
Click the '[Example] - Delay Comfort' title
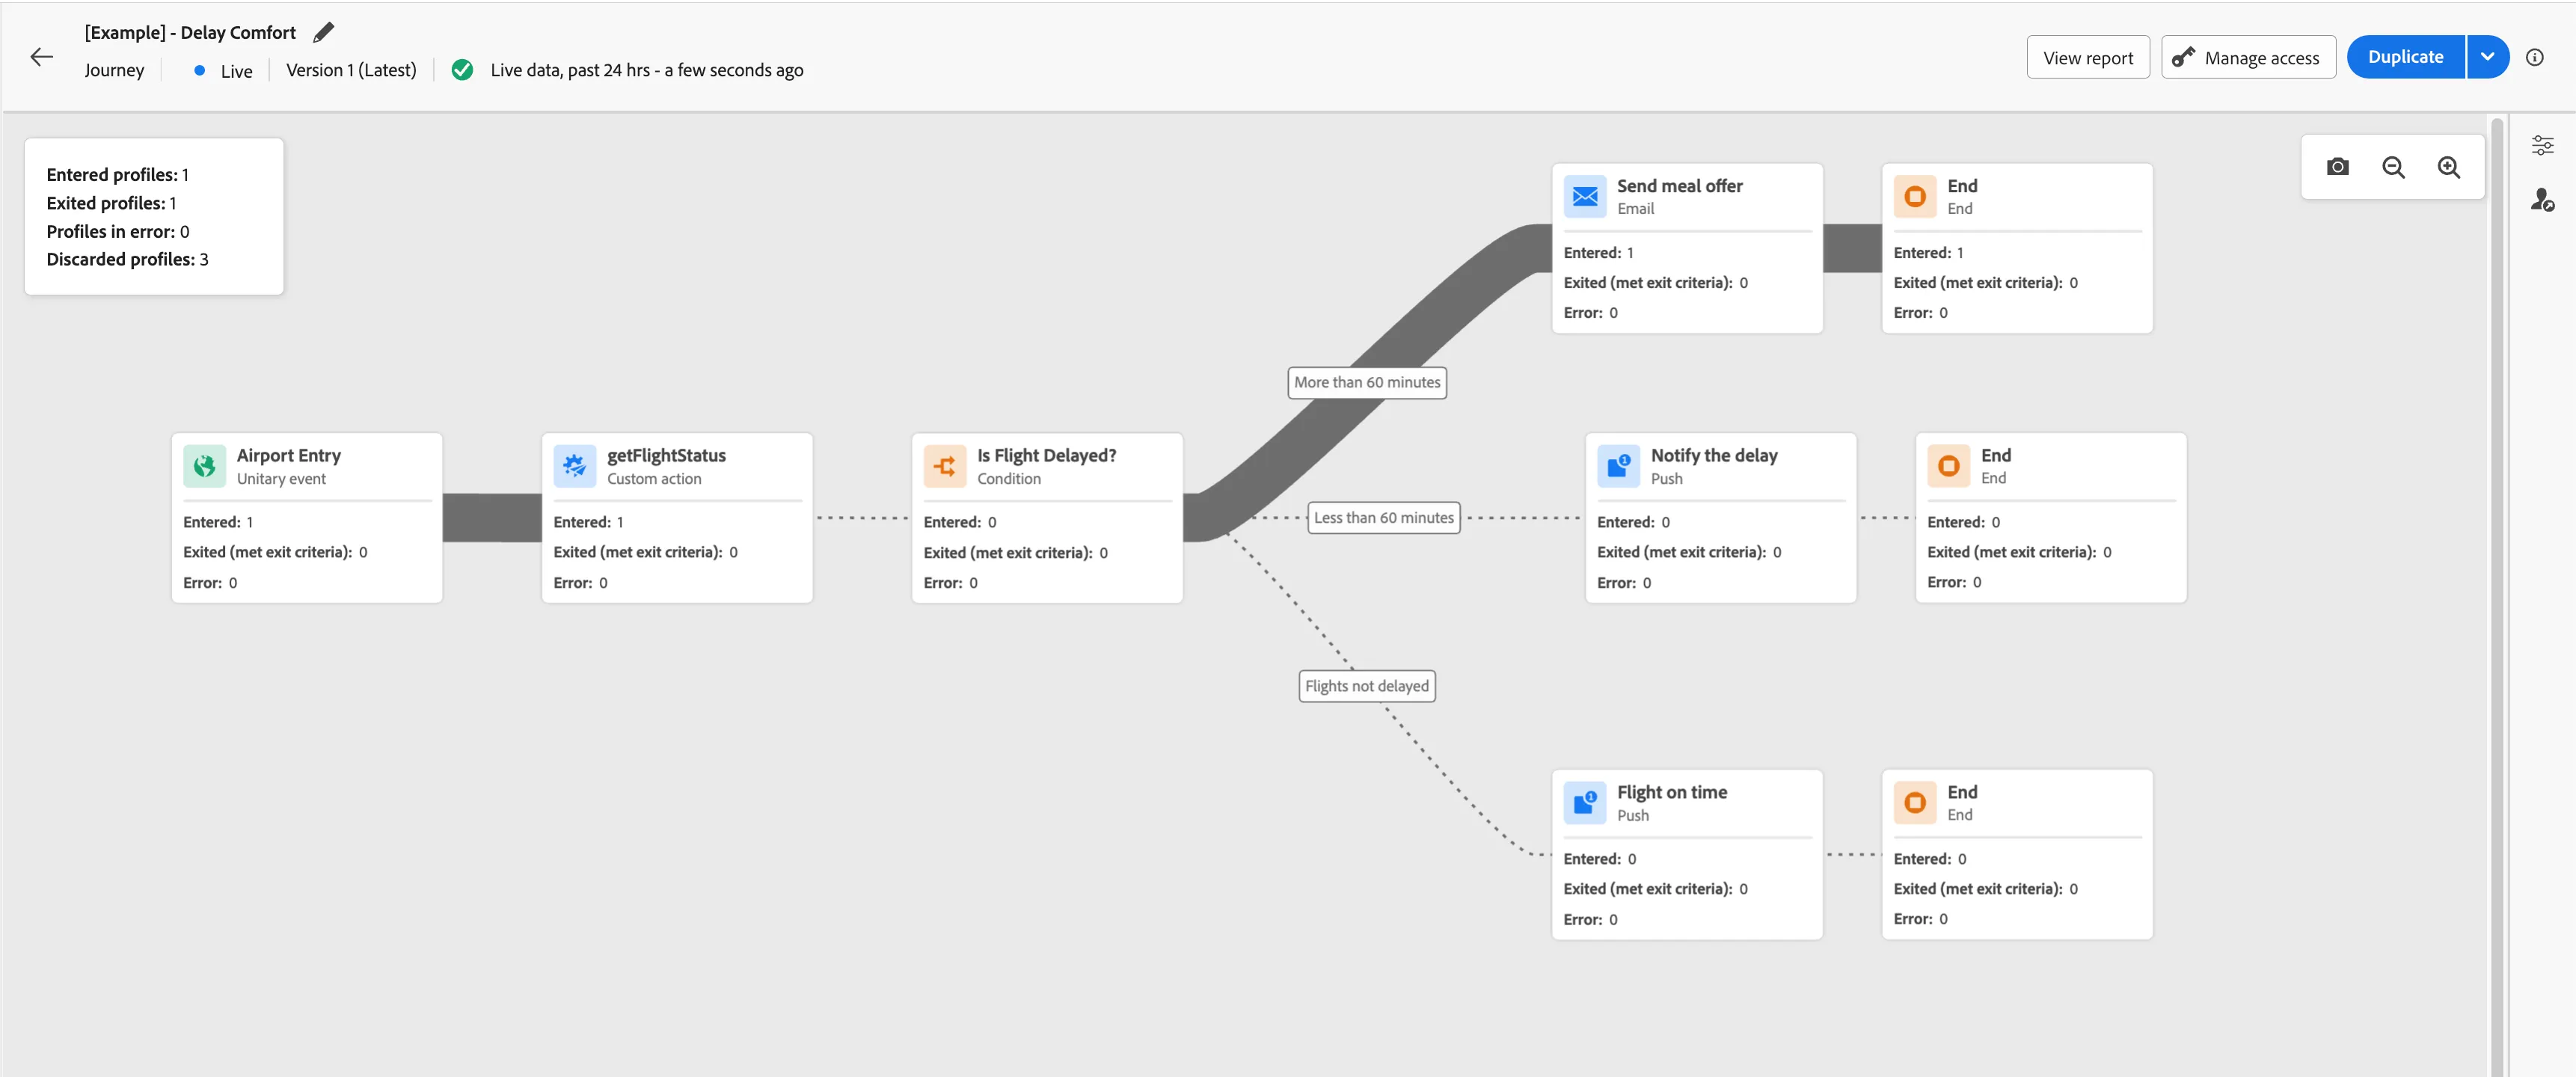[x=190, y=33]
